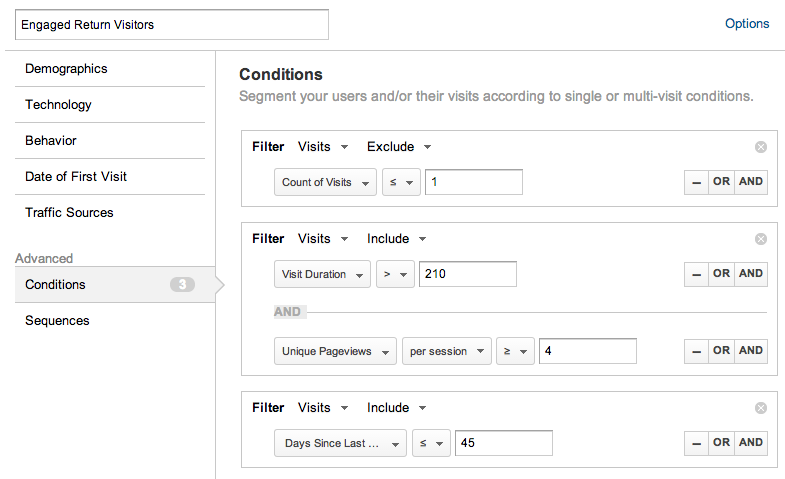The width and height of the screenshot is (785, 479).
Task: Click minus button on Unique Pageviews row
Action: coord(695,351)
